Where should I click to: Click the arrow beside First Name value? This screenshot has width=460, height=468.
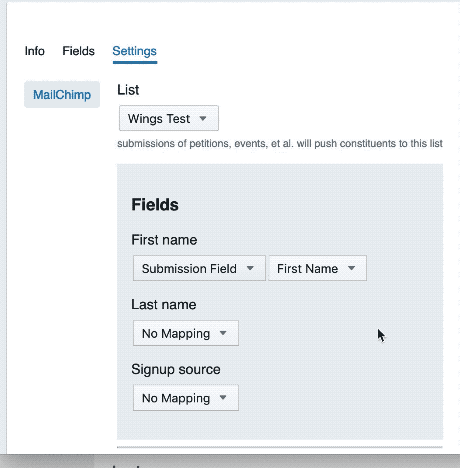(x=351, y=268)
